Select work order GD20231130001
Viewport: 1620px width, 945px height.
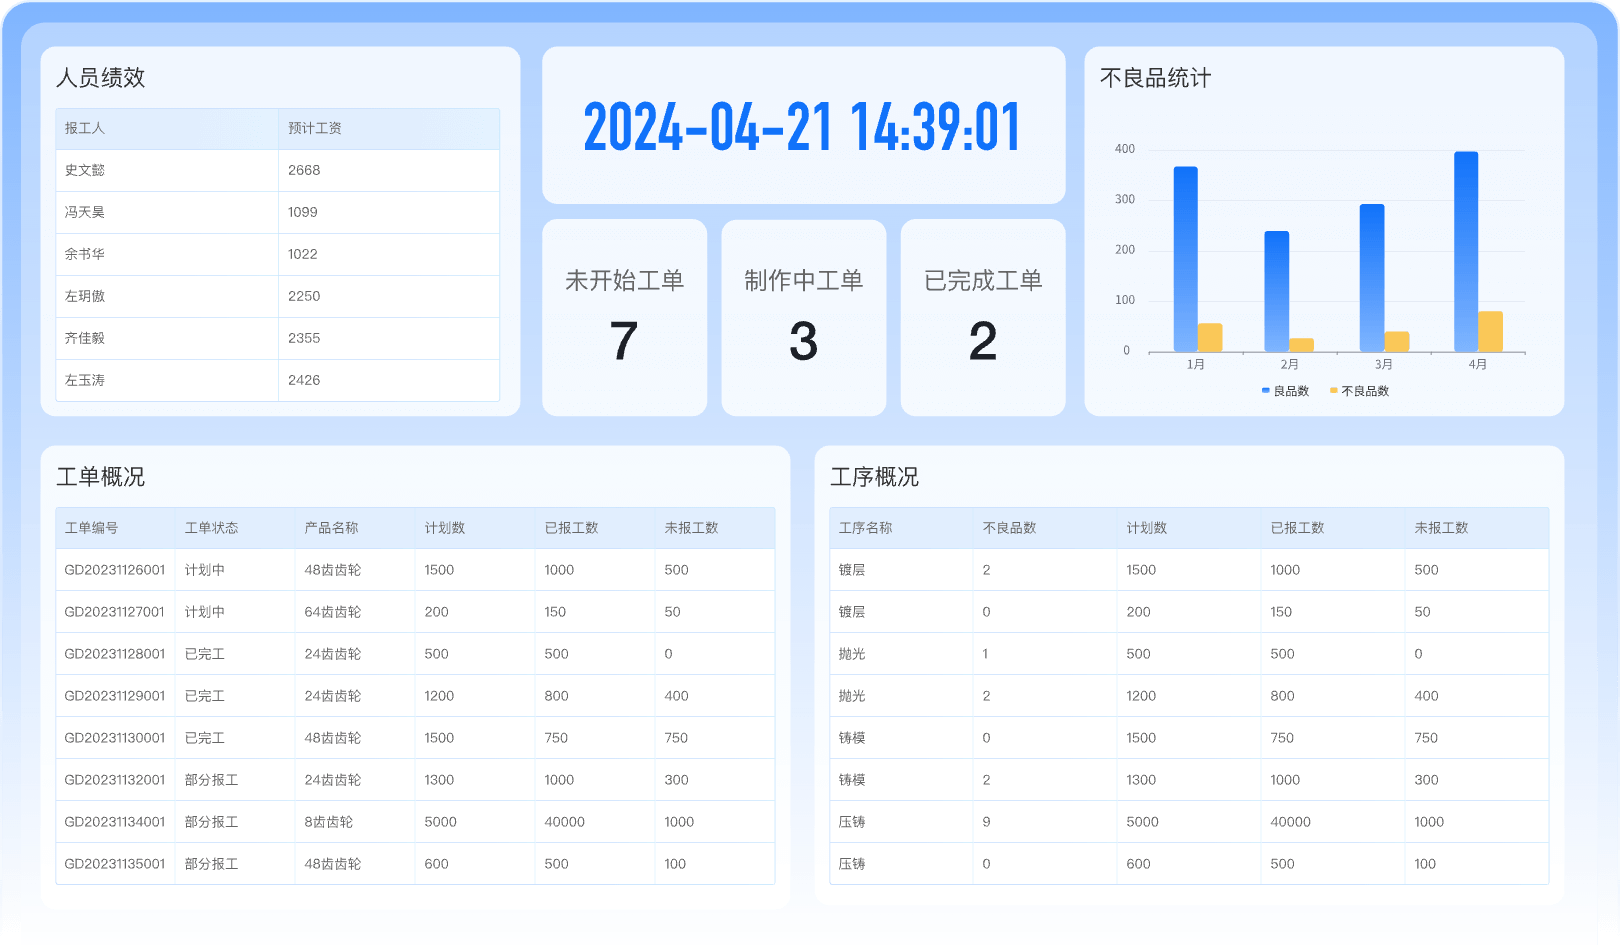click(x=115, y=738)
